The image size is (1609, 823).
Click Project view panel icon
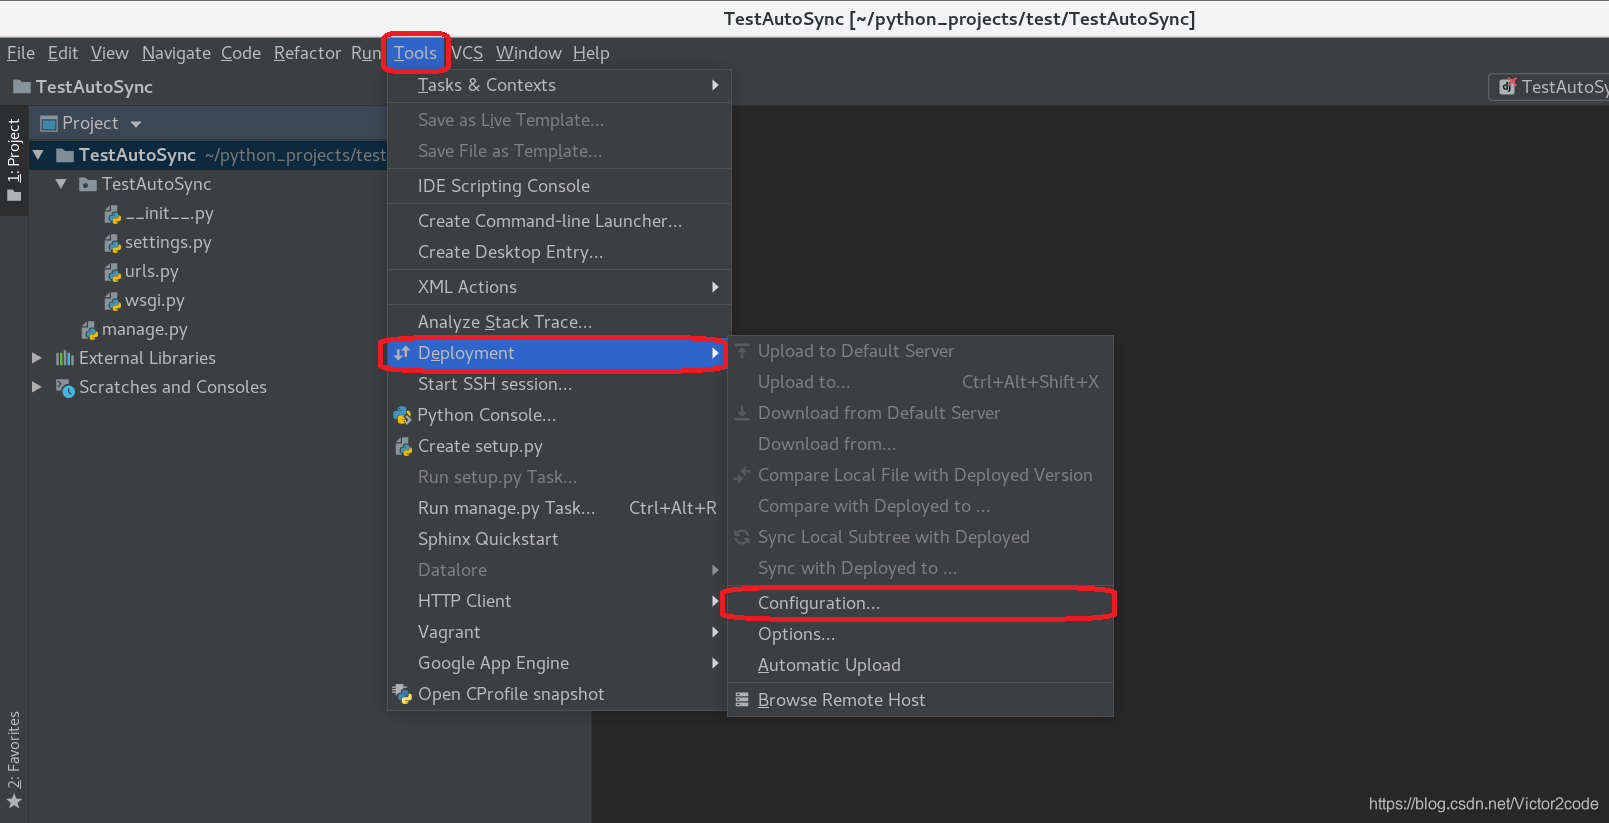pyautogui.click(x=49, y=124)
